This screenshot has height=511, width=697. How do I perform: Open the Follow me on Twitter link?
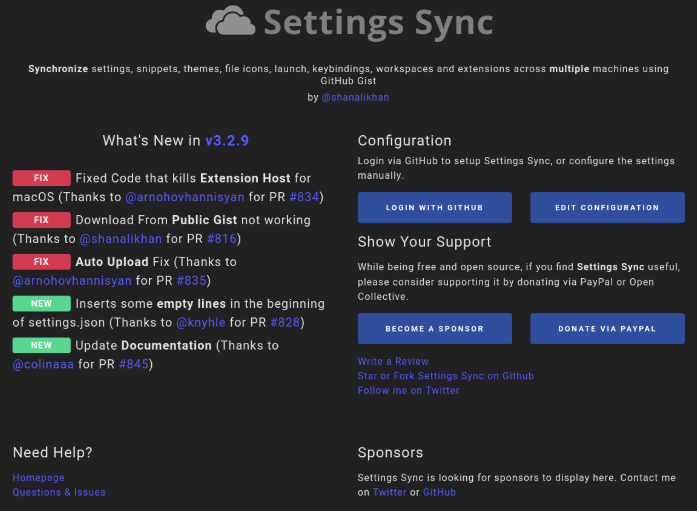pyautogui.click(x=408, y=391)
